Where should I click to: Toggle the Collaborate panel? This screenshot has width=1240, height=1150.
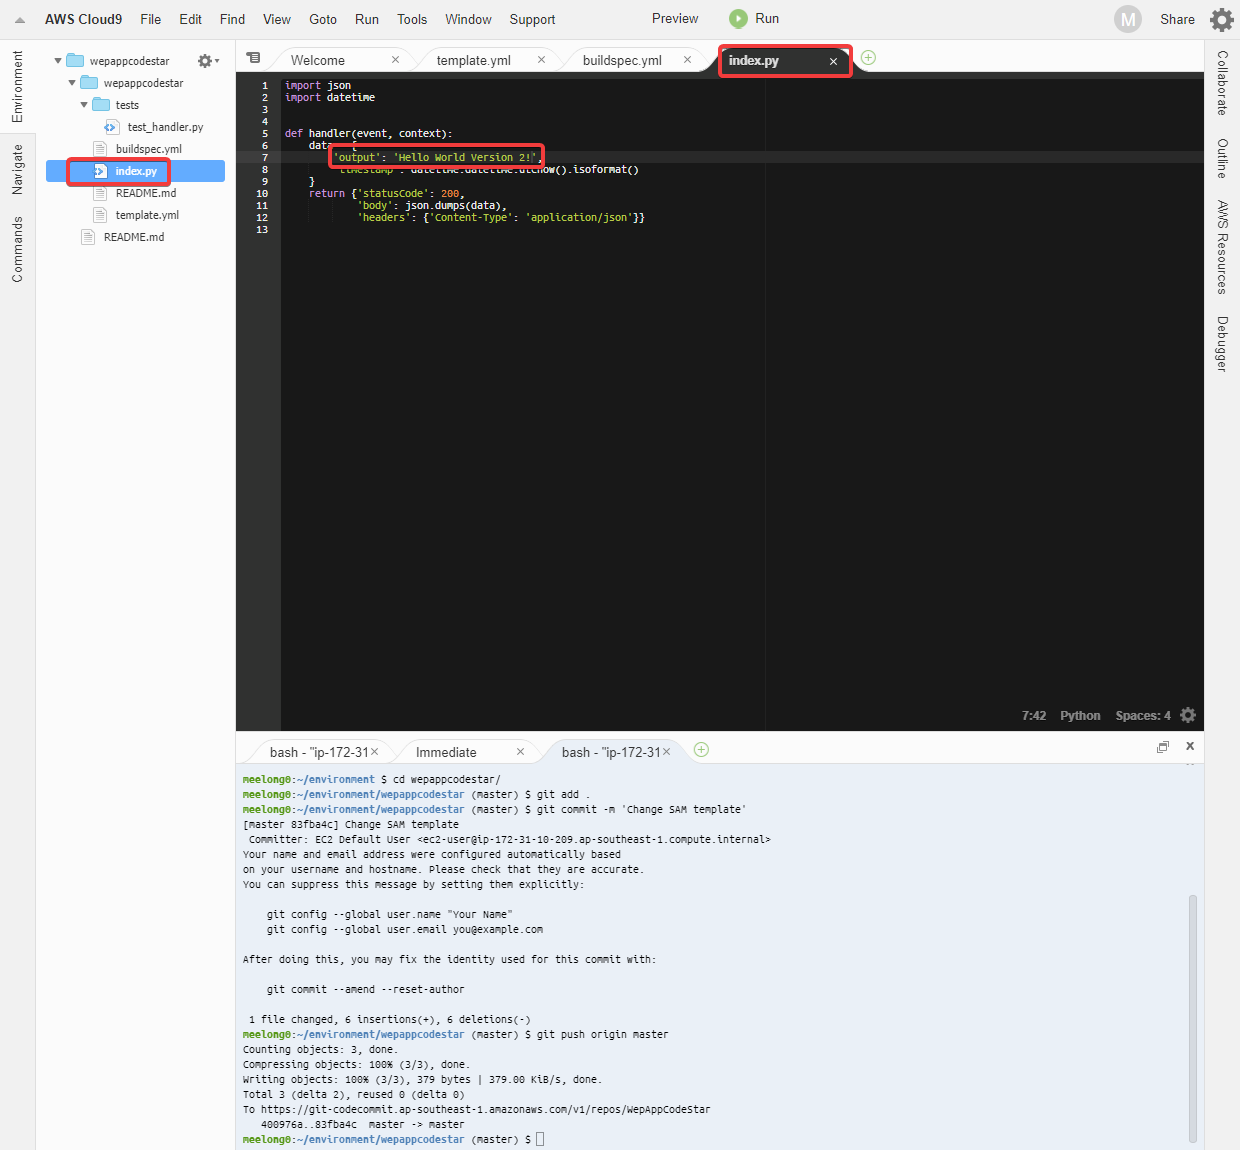1222,83
